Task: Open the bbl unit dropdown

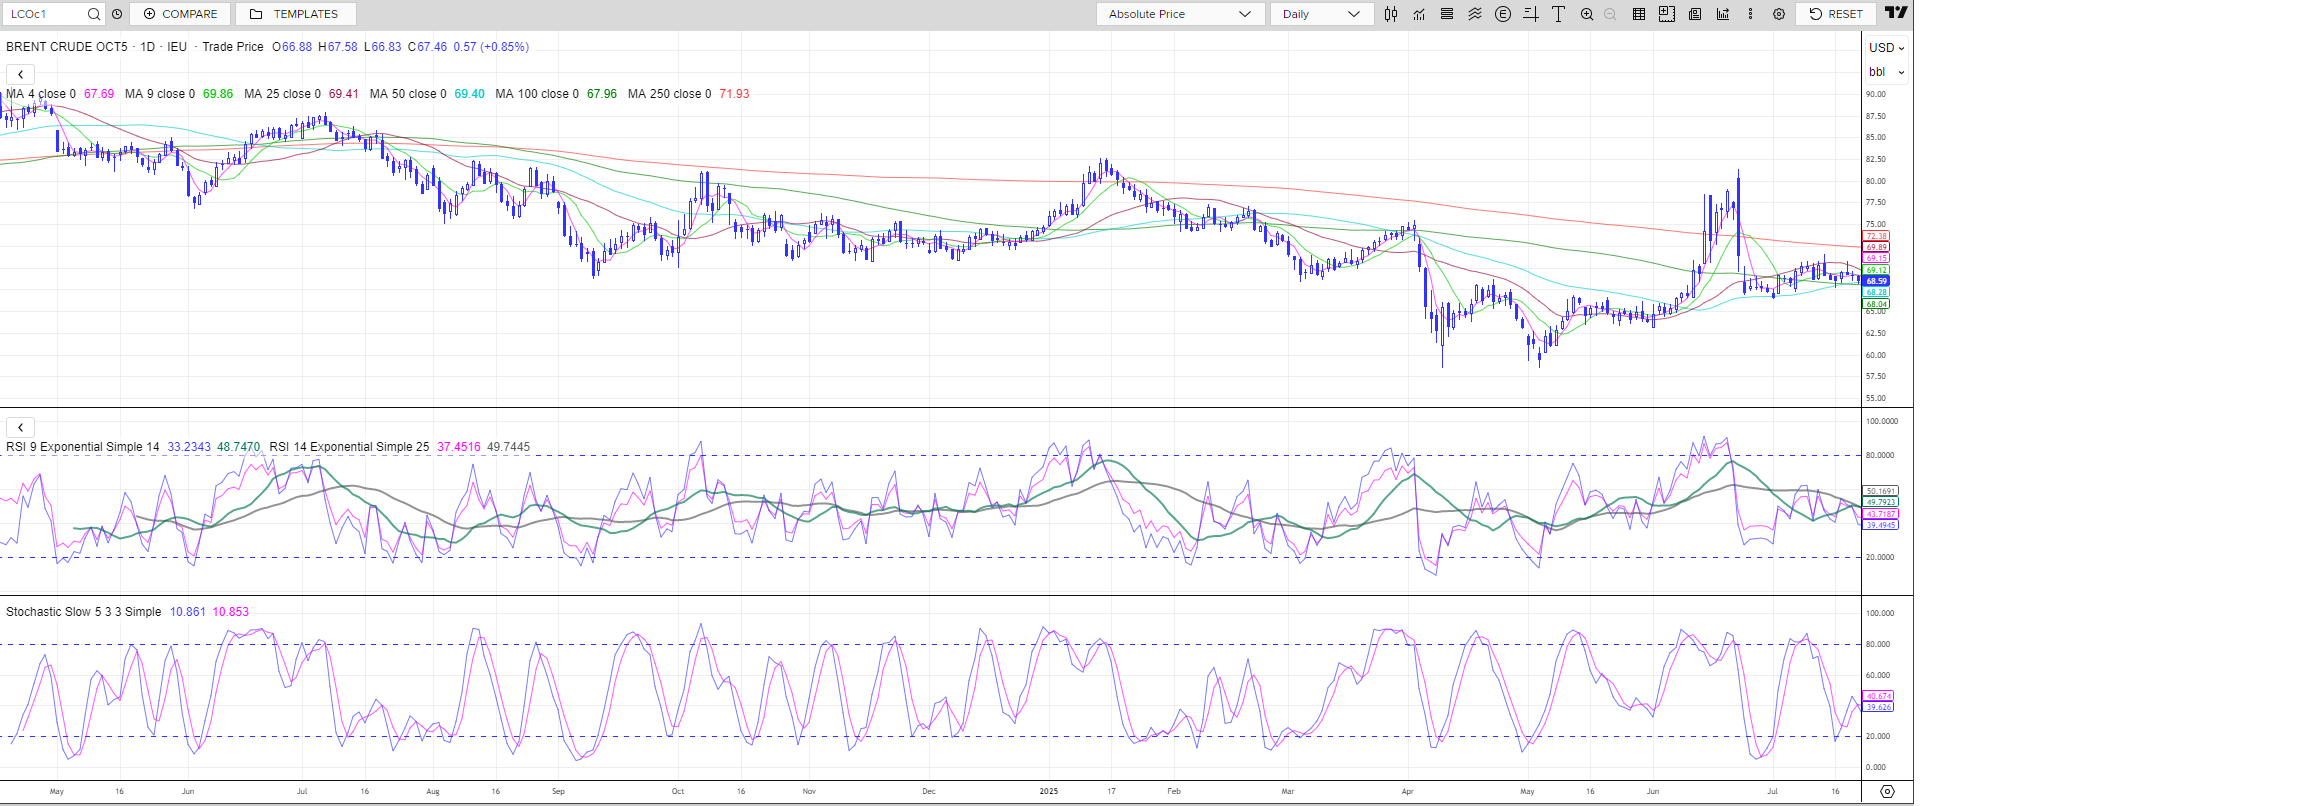Action: click(x=1886, y=72)
